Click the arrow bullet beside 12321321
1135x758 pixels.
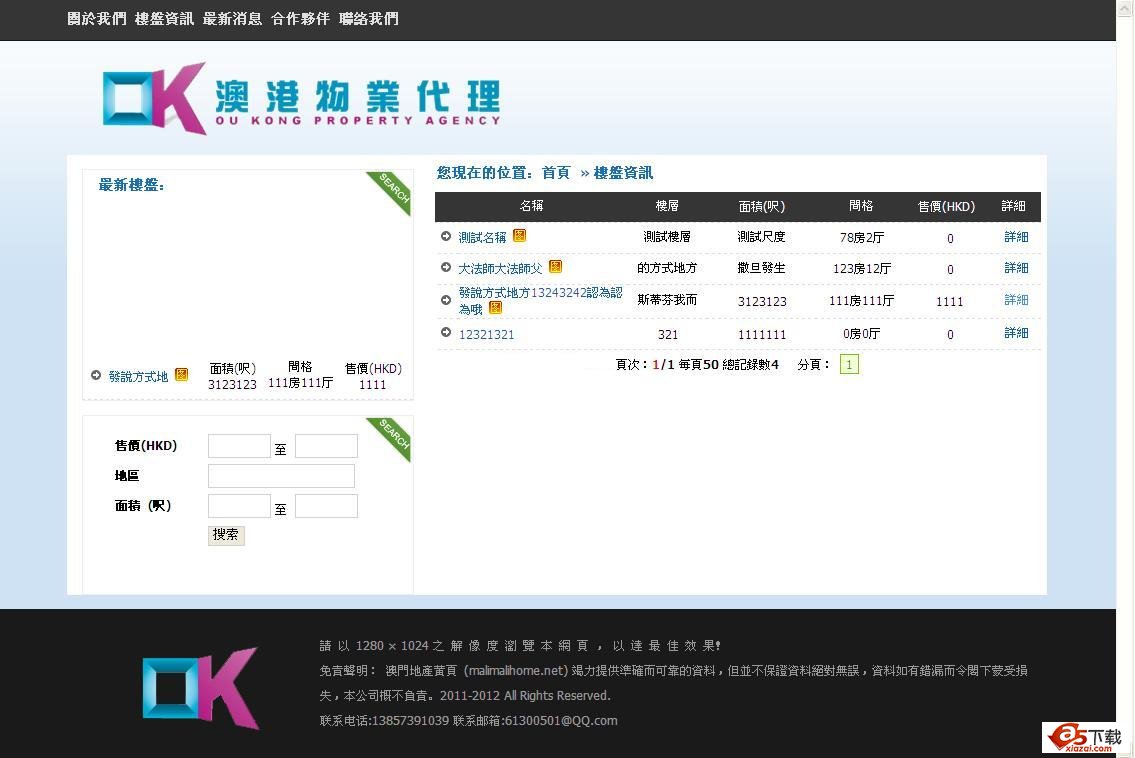click(x=446, y=332)
